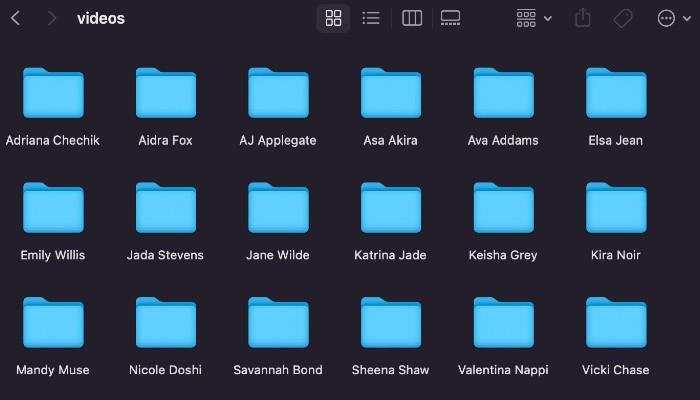Go forward with the right chevron
700x400 pixels.
(x=52, y=18)
